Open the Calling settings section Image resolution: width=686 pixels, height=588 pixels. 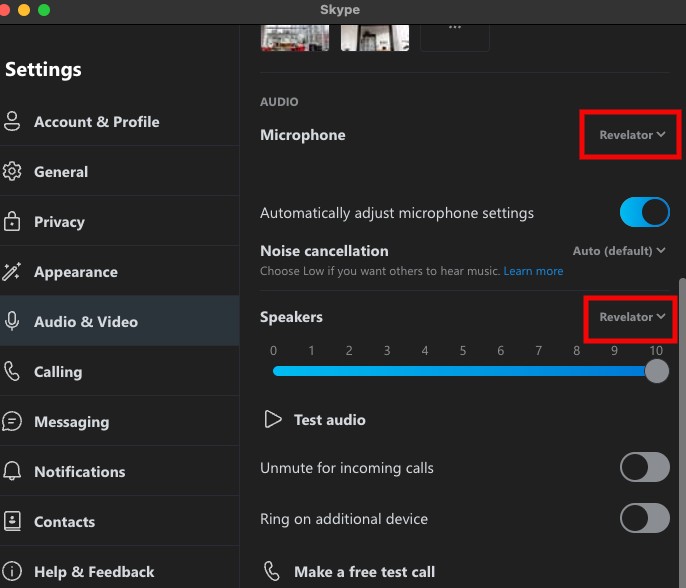tap(119, 371)
